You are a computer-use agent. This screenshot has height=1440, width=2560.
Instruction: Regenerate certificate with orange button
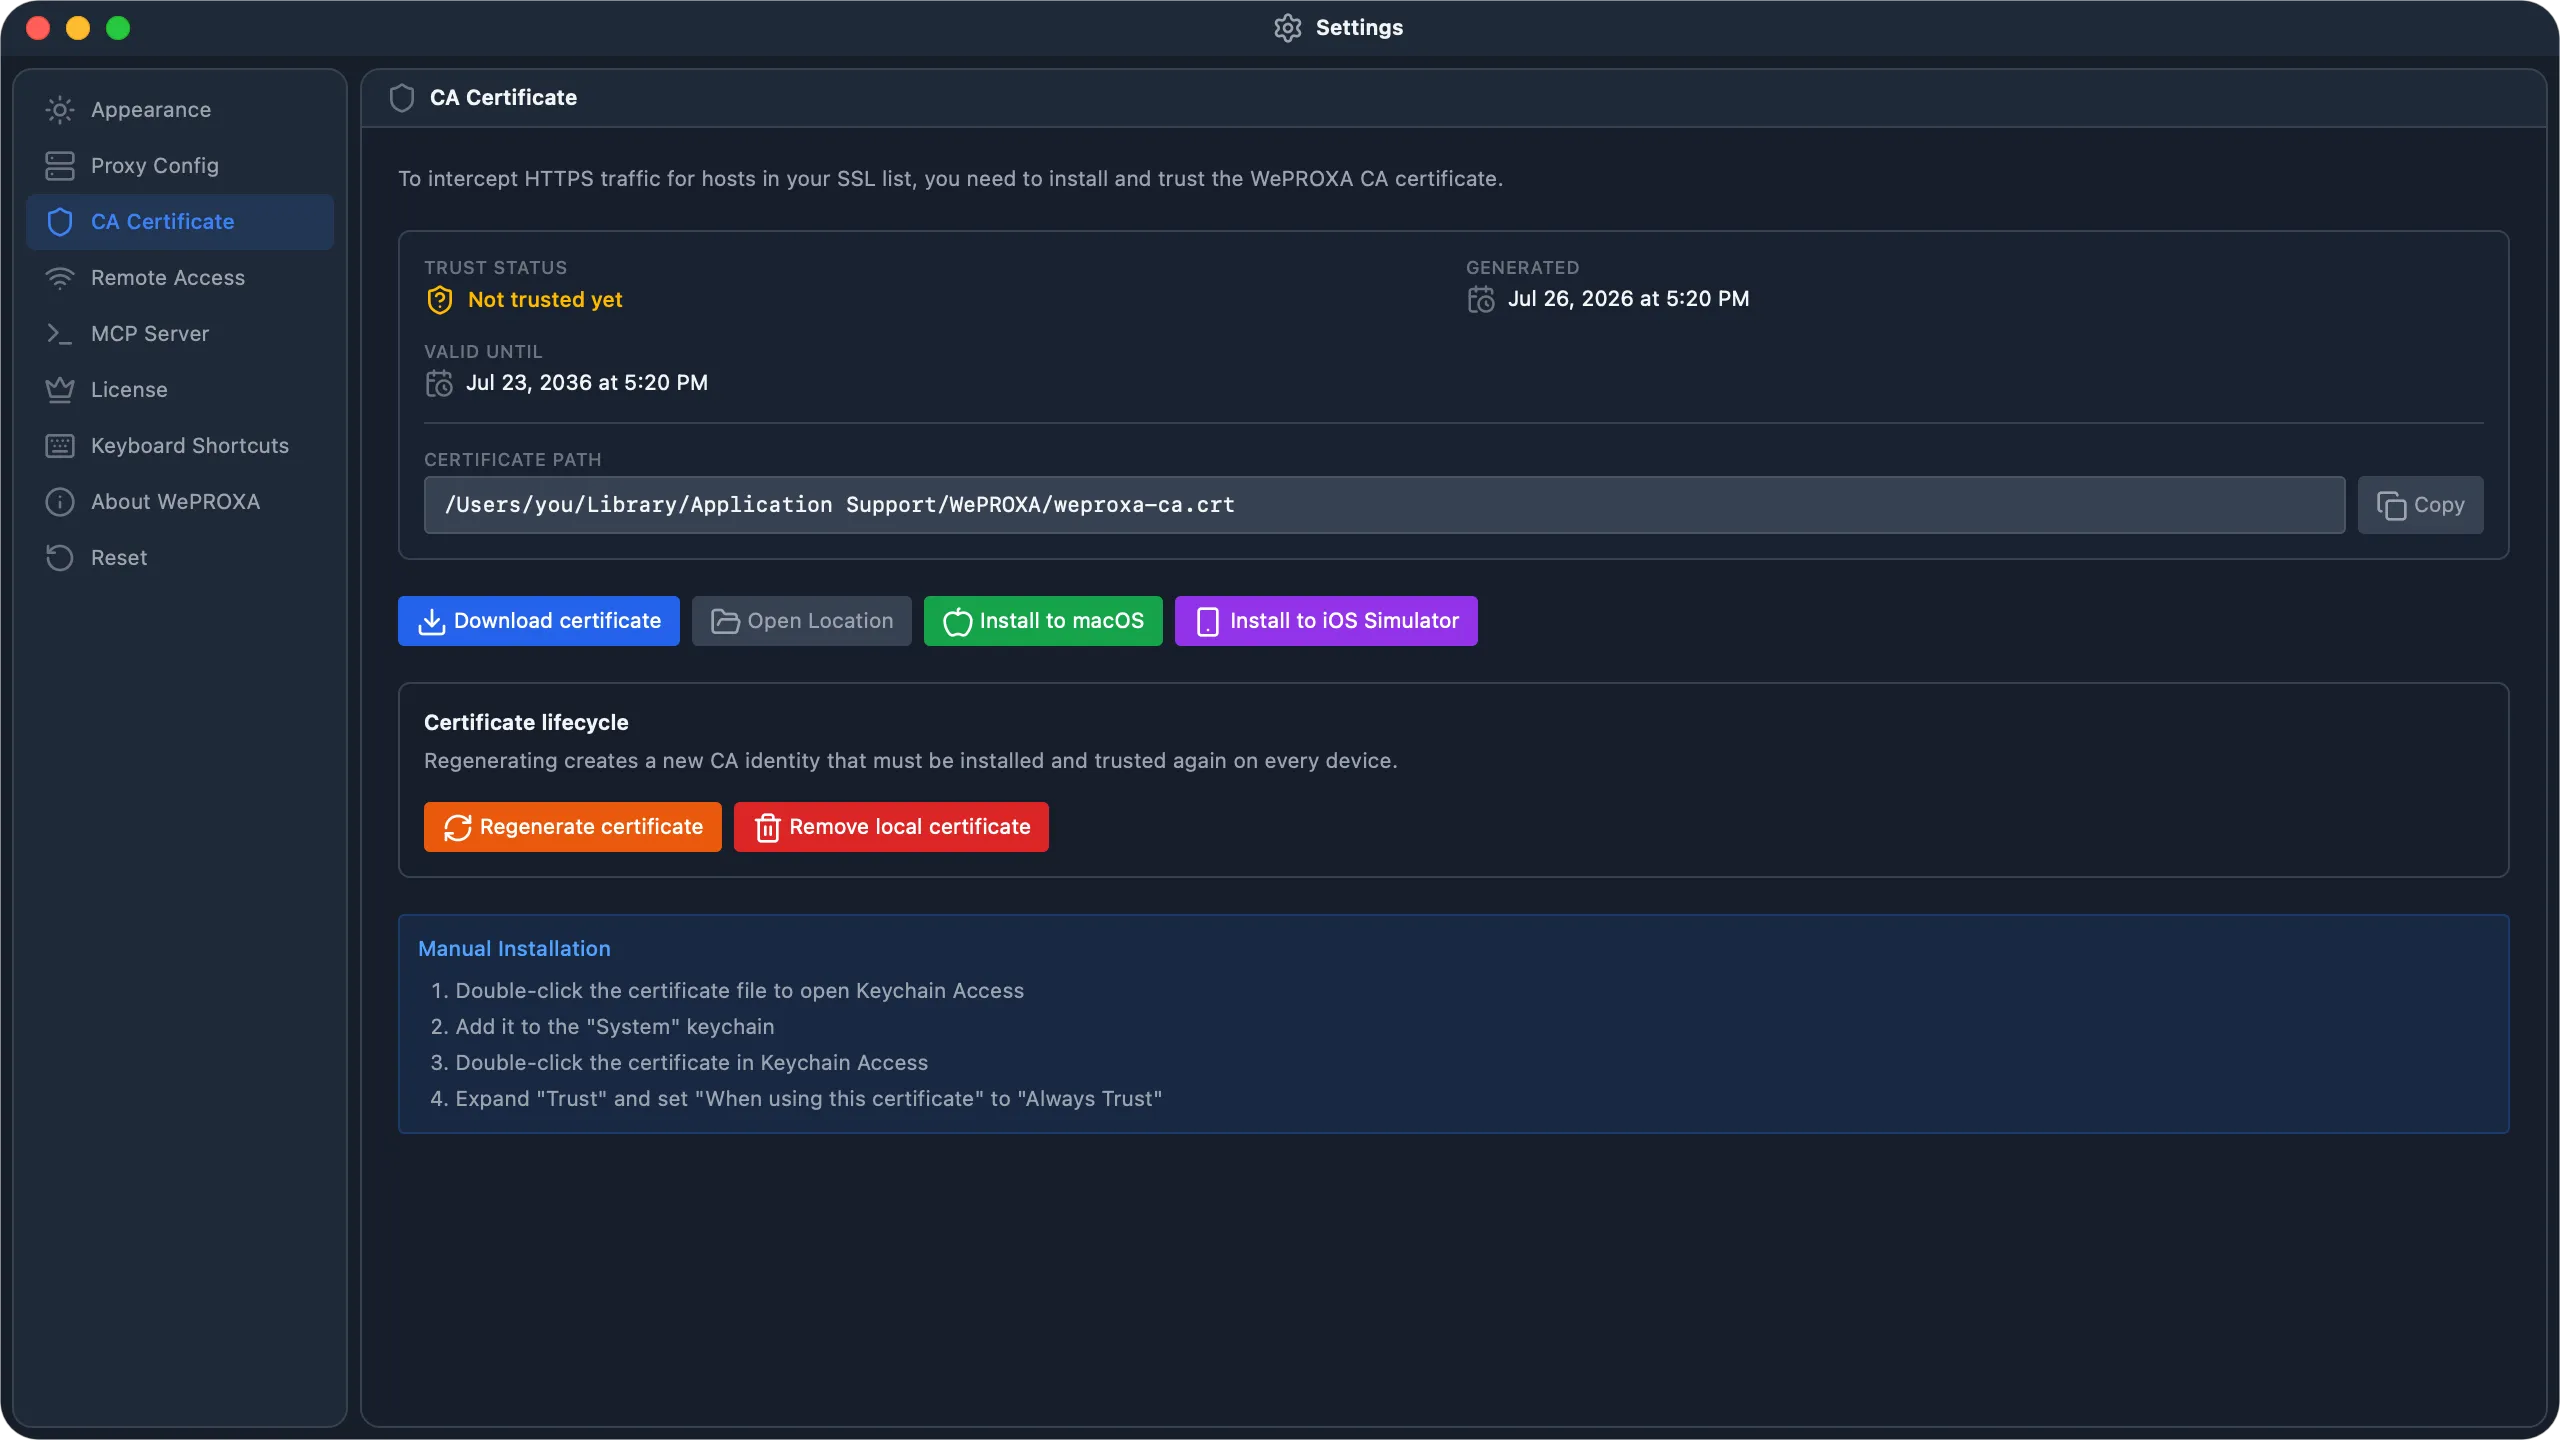click(x=573, y=827)
